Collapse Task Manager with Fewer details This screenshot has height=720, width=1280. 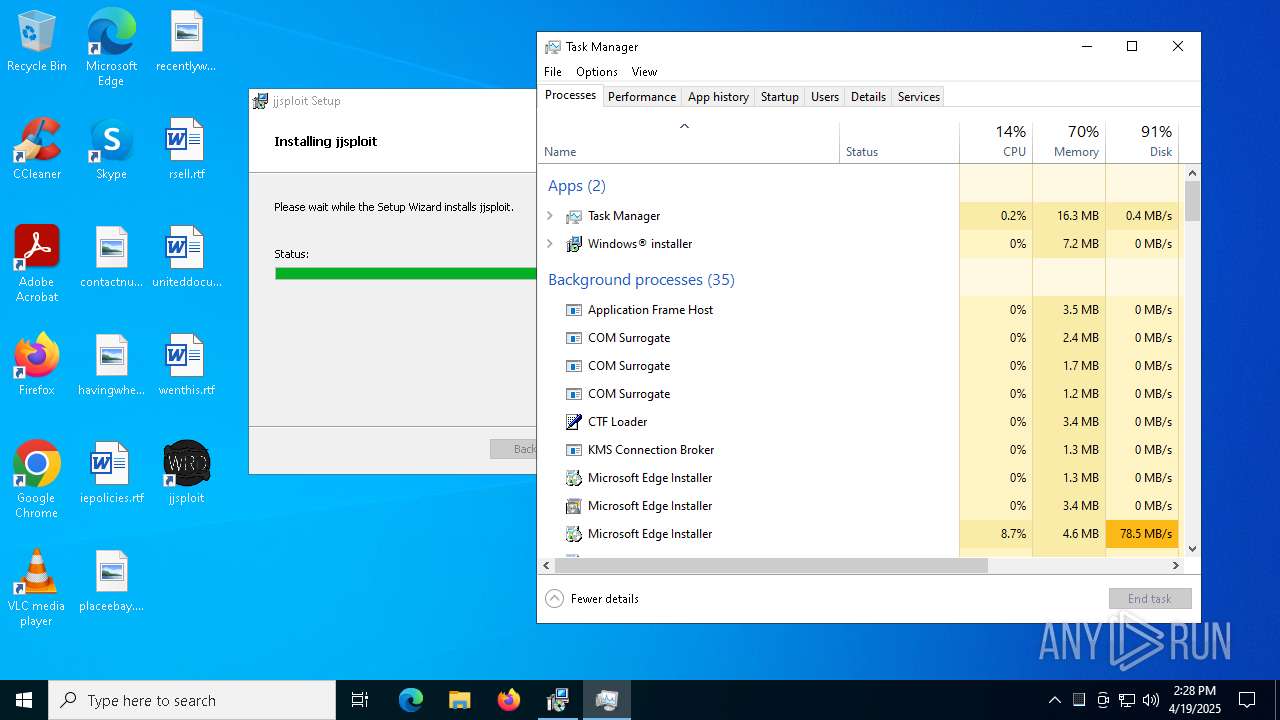coord(592,598)
